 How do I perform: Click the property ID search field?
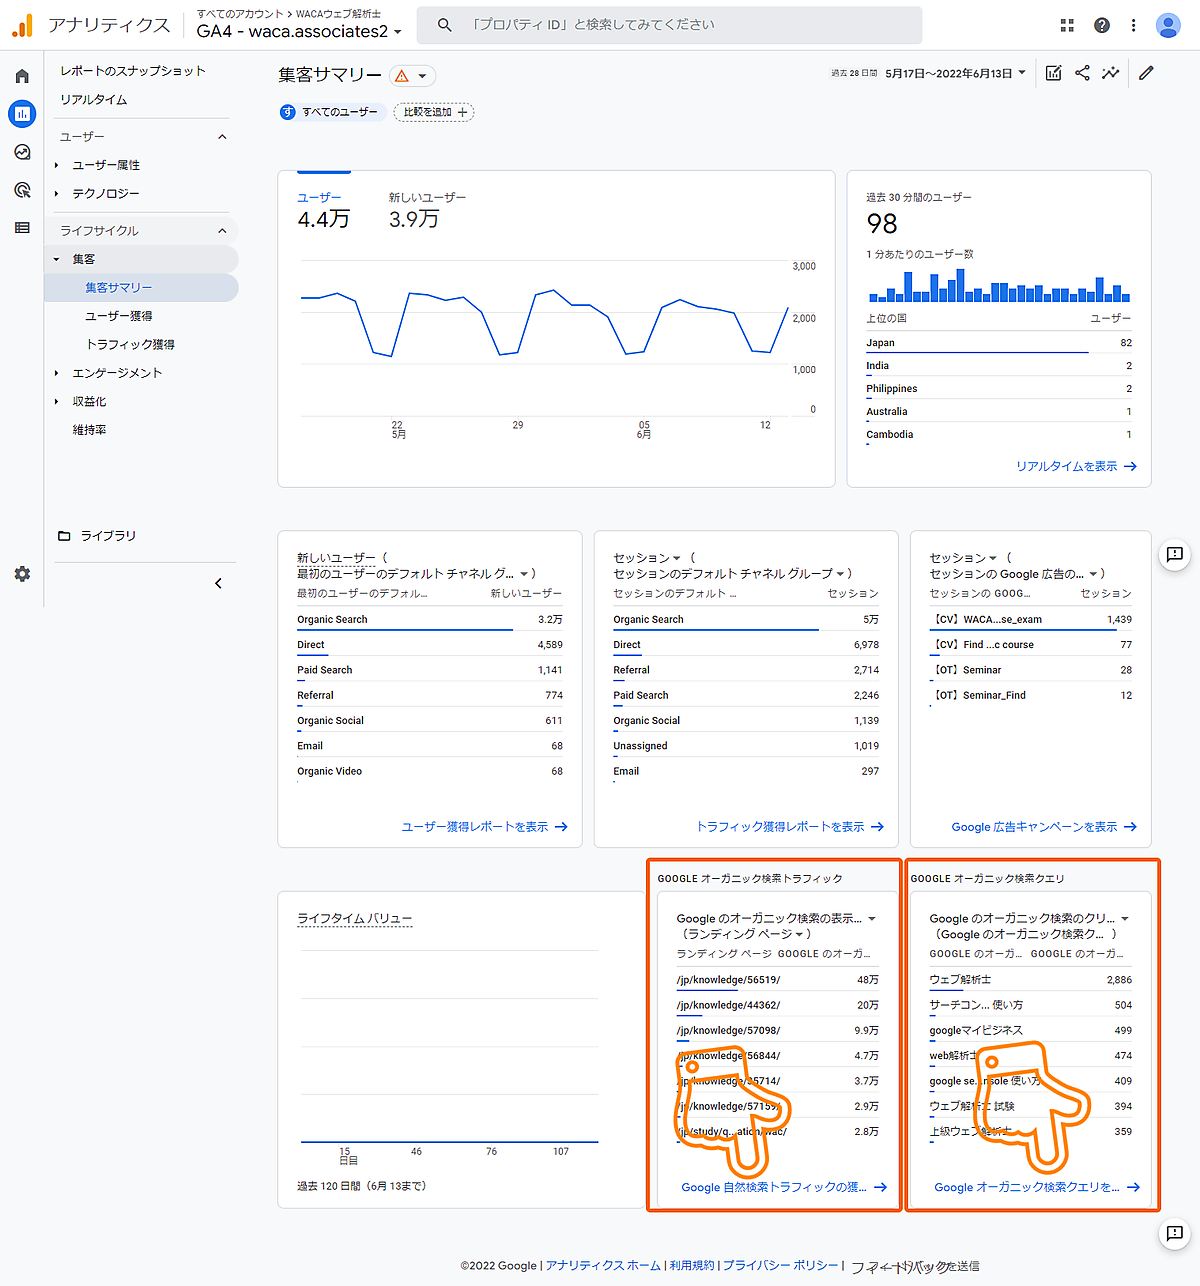(668, 25)
